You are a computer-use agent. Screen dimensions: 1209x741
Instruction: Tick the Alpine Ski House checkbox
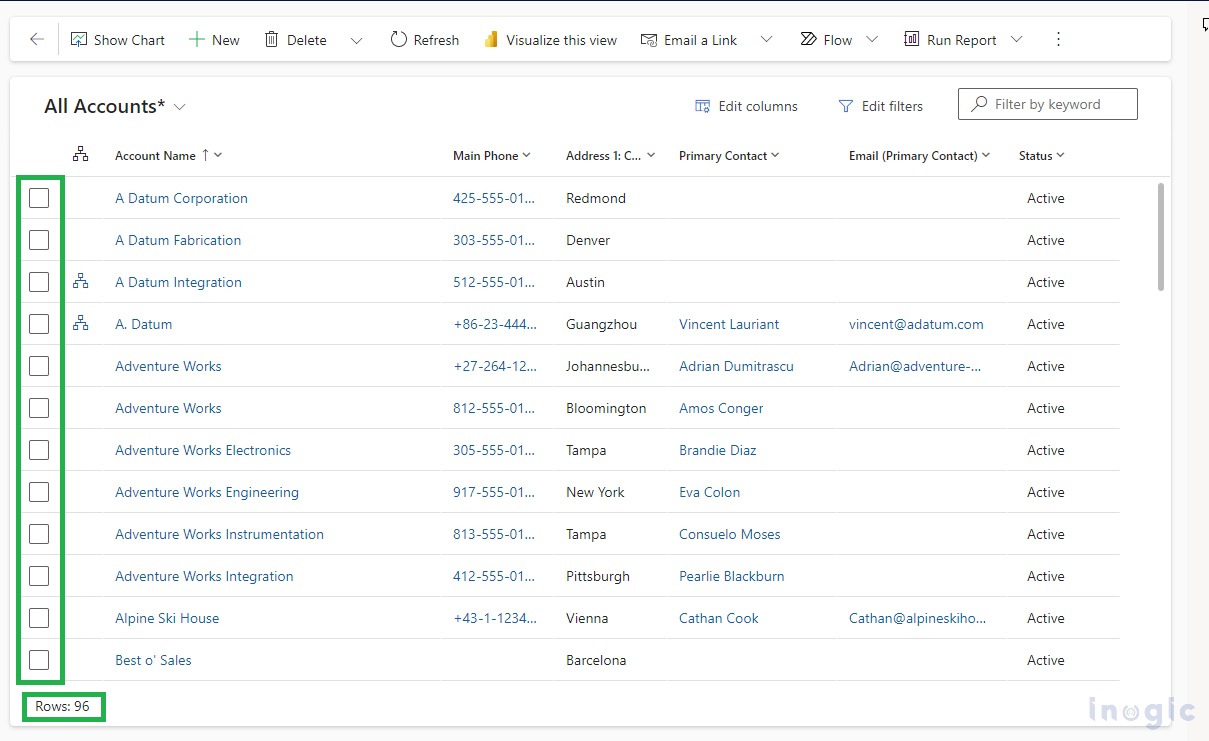coord(39,618)
